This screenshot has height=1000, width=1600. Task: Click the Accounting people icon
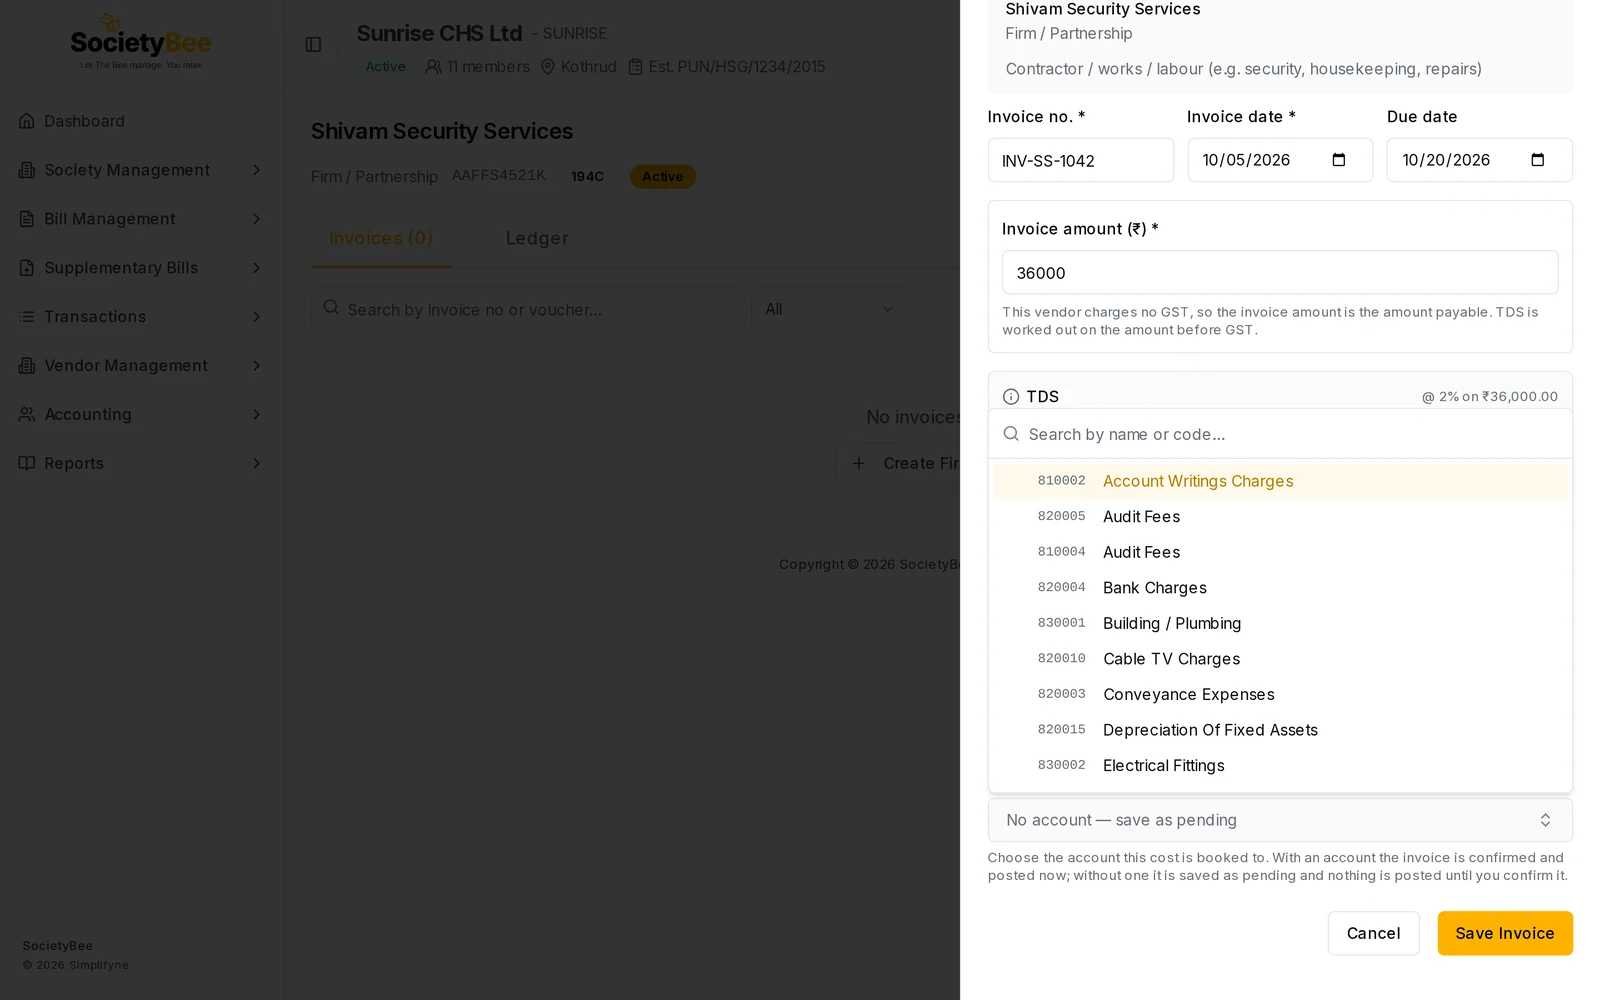click(x=27, y=415)
